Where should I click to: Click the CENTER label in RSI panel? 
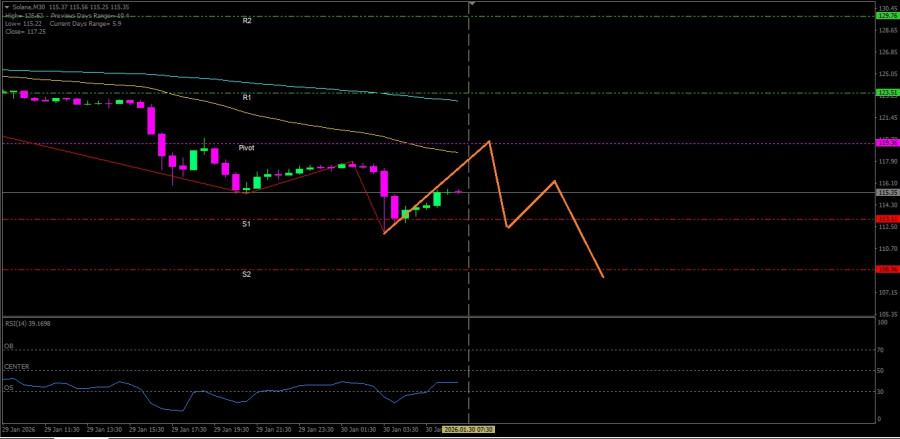(16, 367)
